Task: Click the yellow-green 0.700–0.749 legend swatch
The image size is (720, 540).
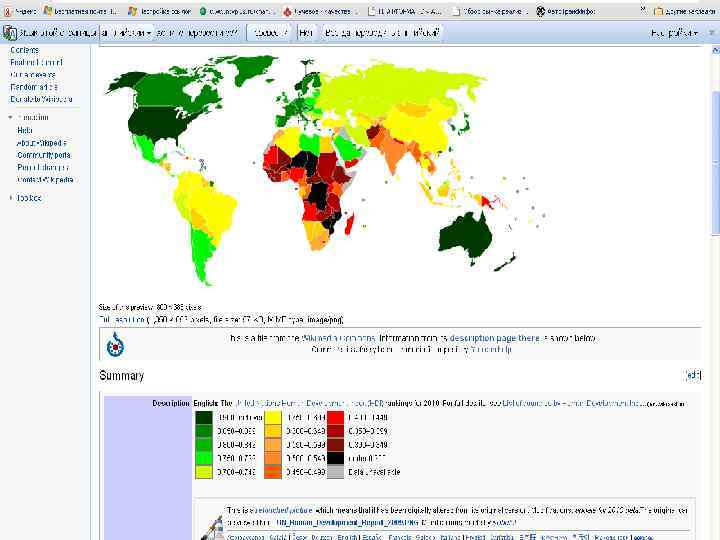Action: pyautogui.click(x=204, y=472)
